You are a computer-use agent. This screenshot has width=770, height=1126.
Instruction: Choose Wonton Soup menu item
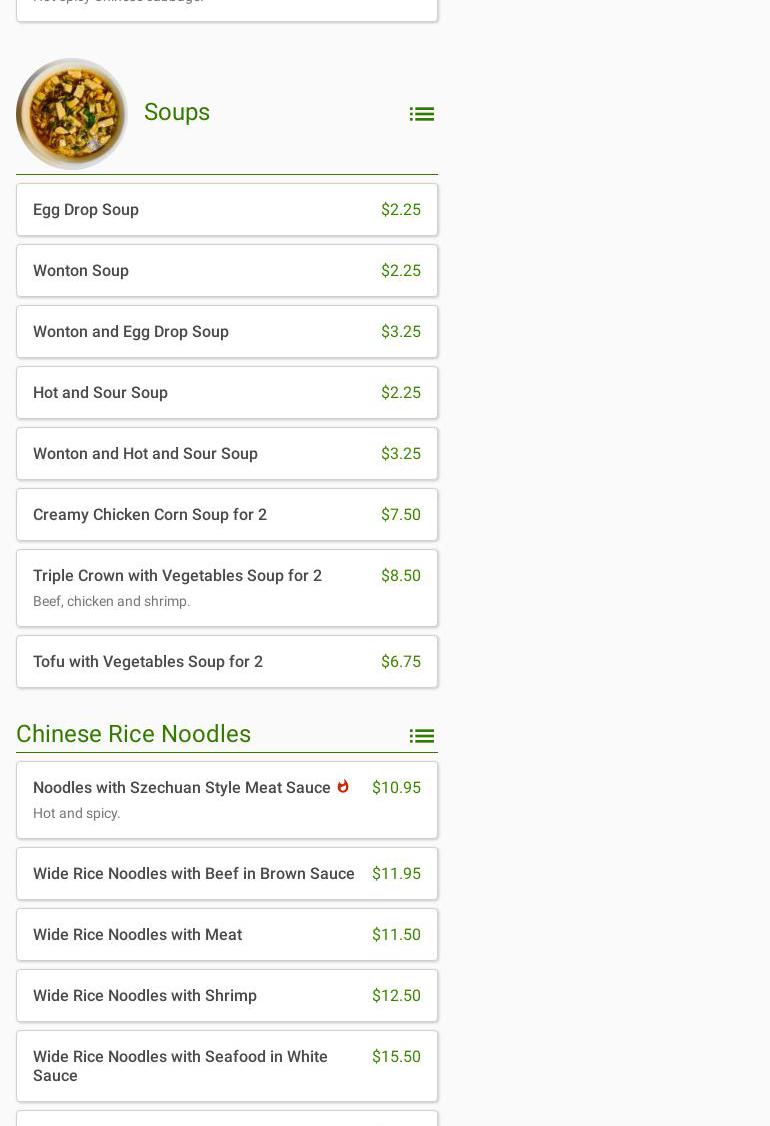[227, 271]
